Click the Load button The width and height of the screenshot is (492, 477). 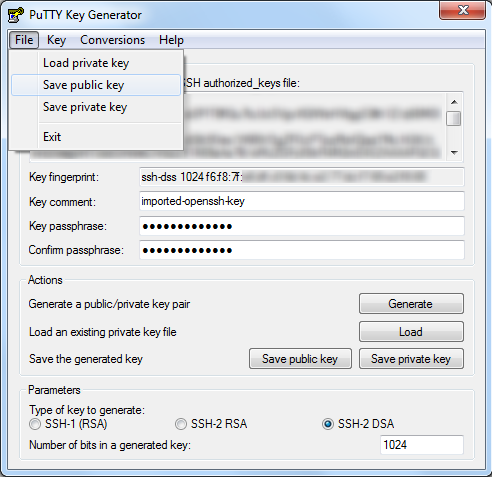coord(411,332)
